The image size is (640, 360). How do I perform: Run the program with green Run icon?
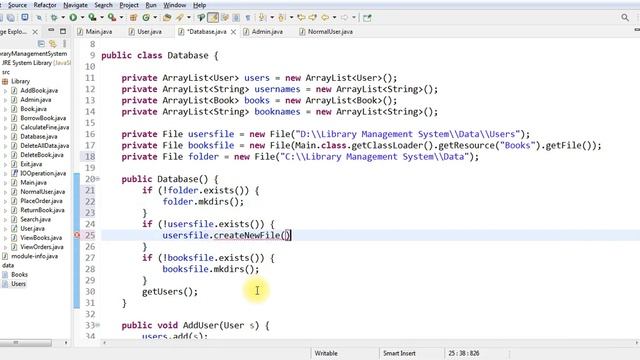point(73,18)
